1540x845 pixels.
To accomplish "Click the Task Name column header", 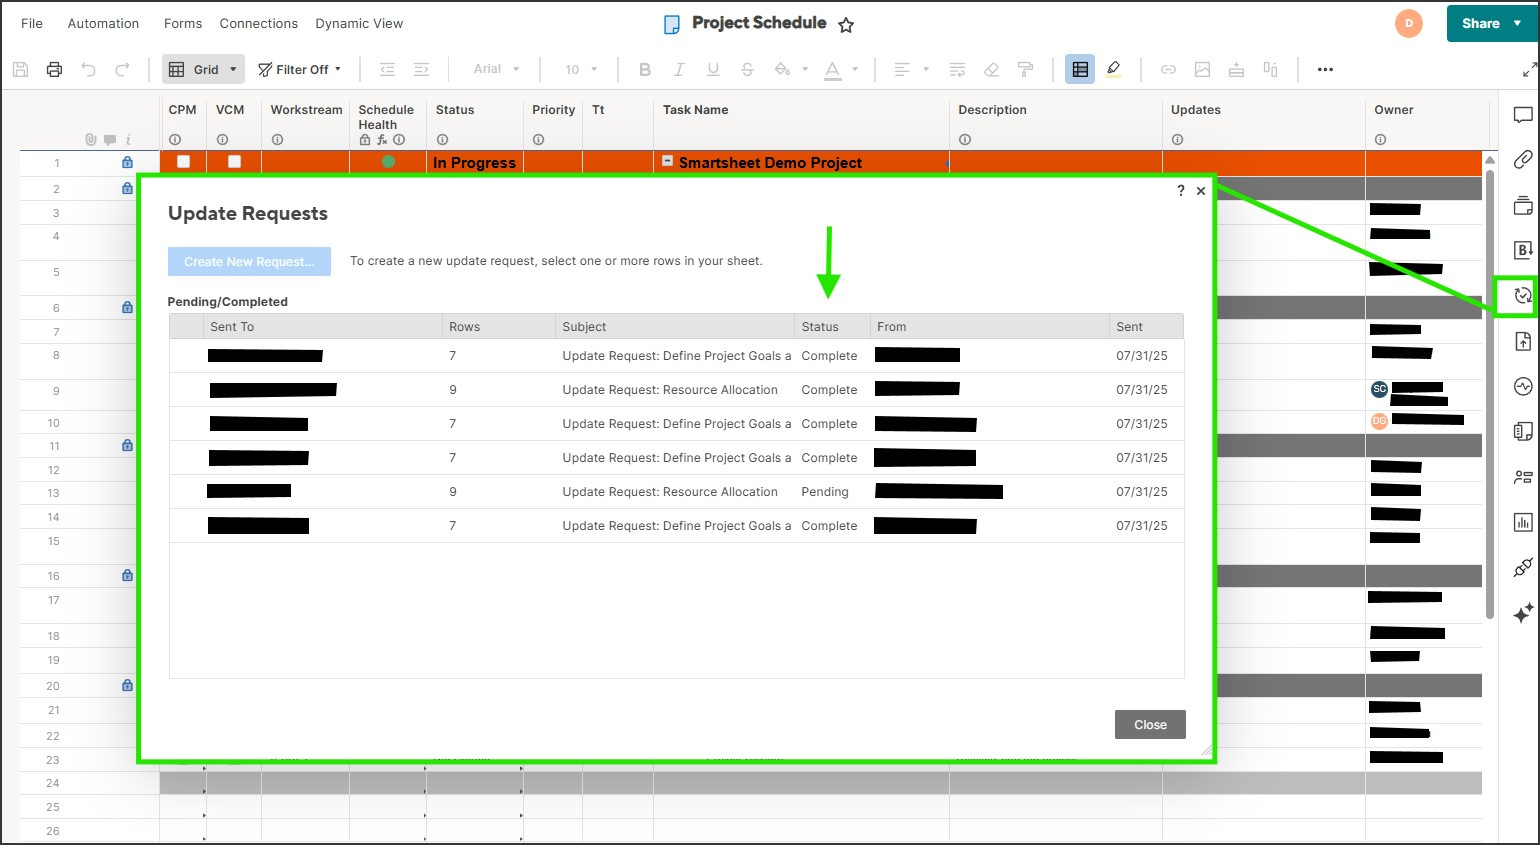I will (696, 110).
